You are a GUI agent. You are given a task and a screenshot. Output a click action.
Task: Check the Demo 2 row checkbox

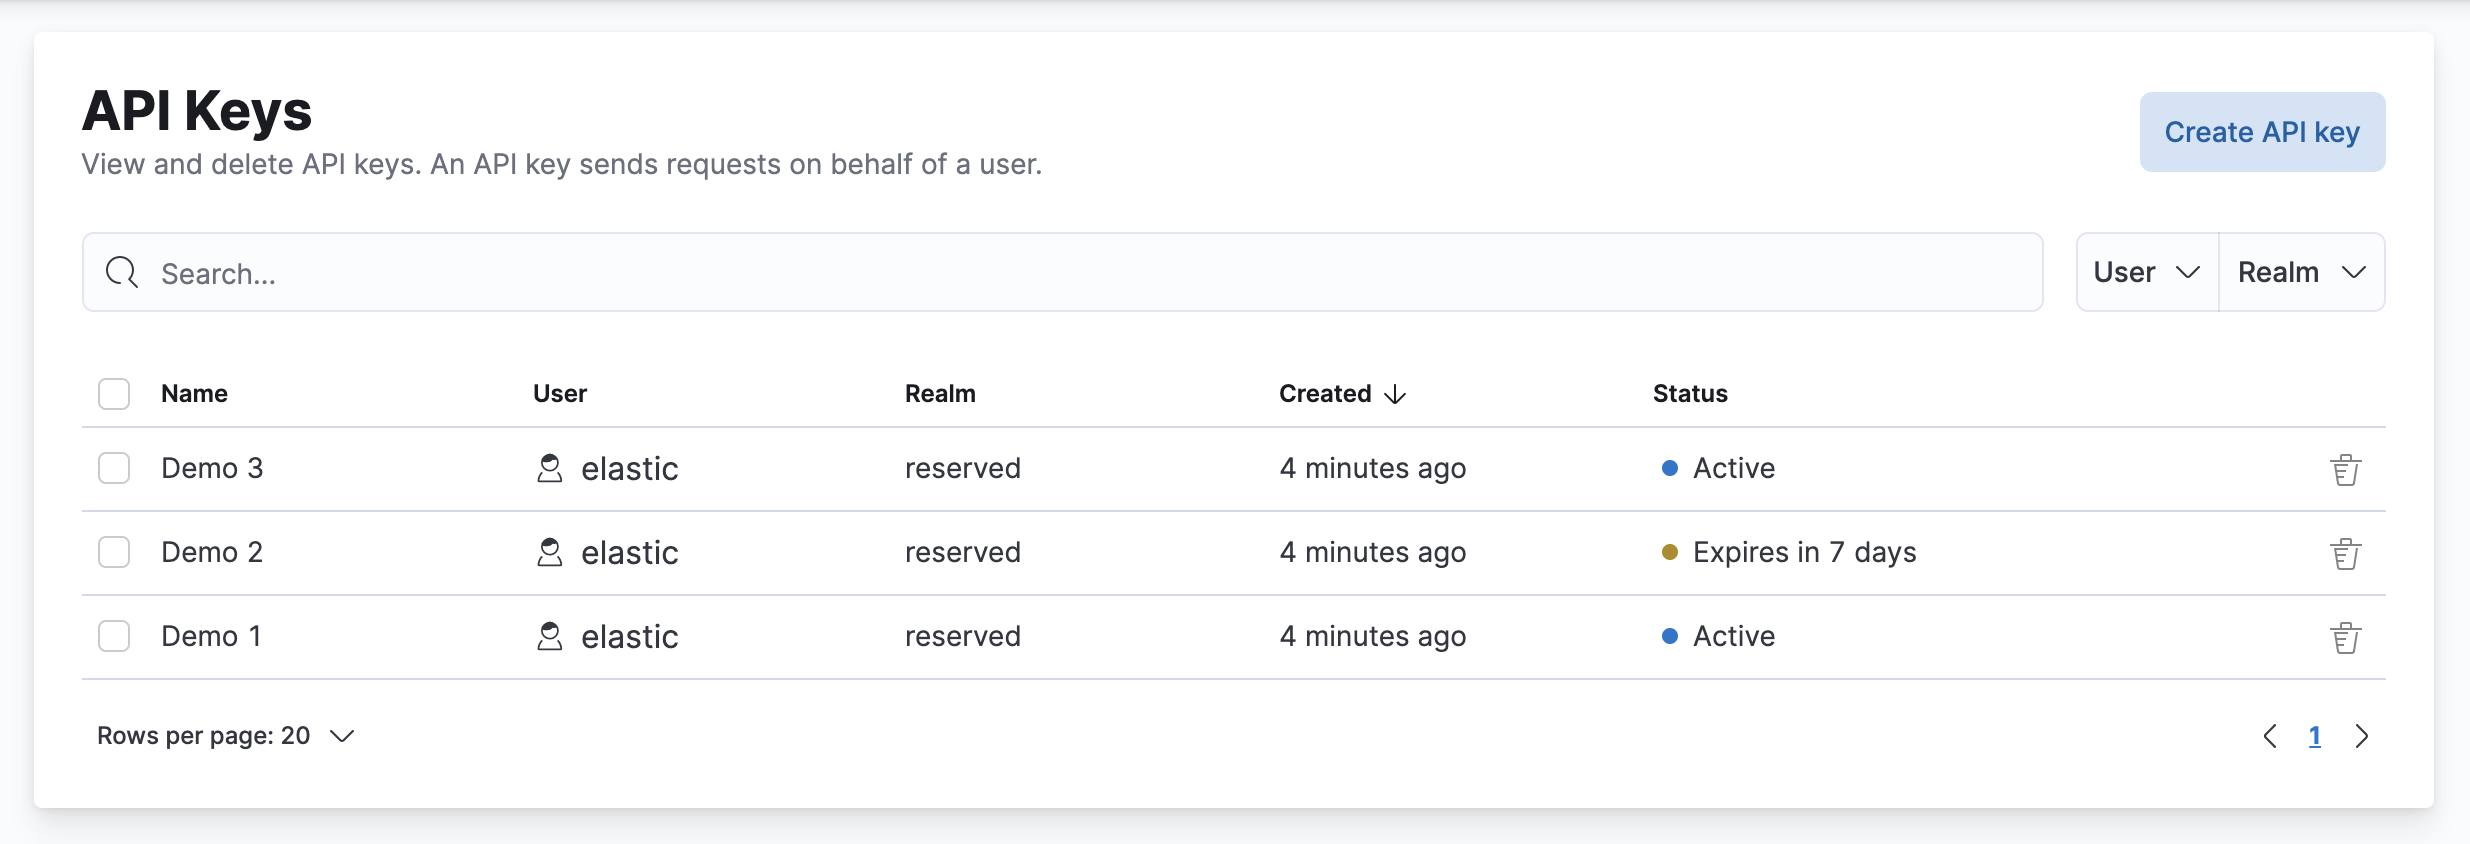[x=114, y=552]
